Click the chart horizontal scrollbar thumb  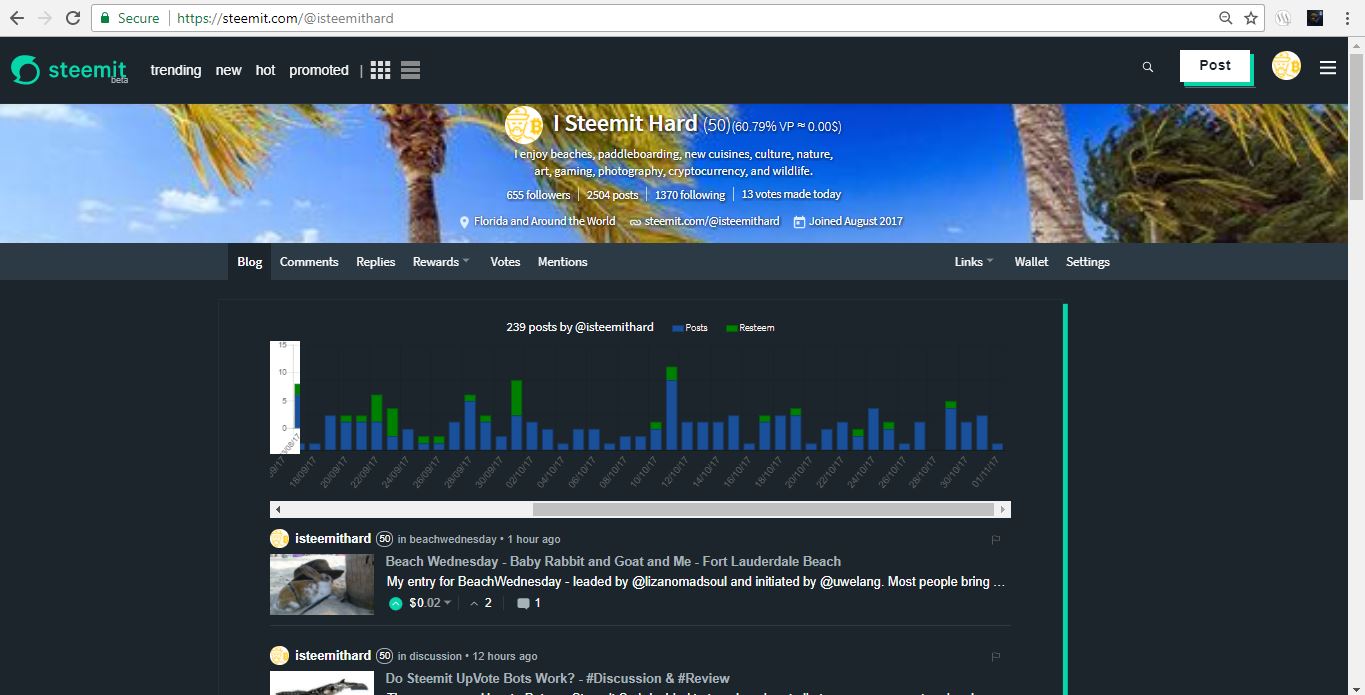tap(763, 509)
